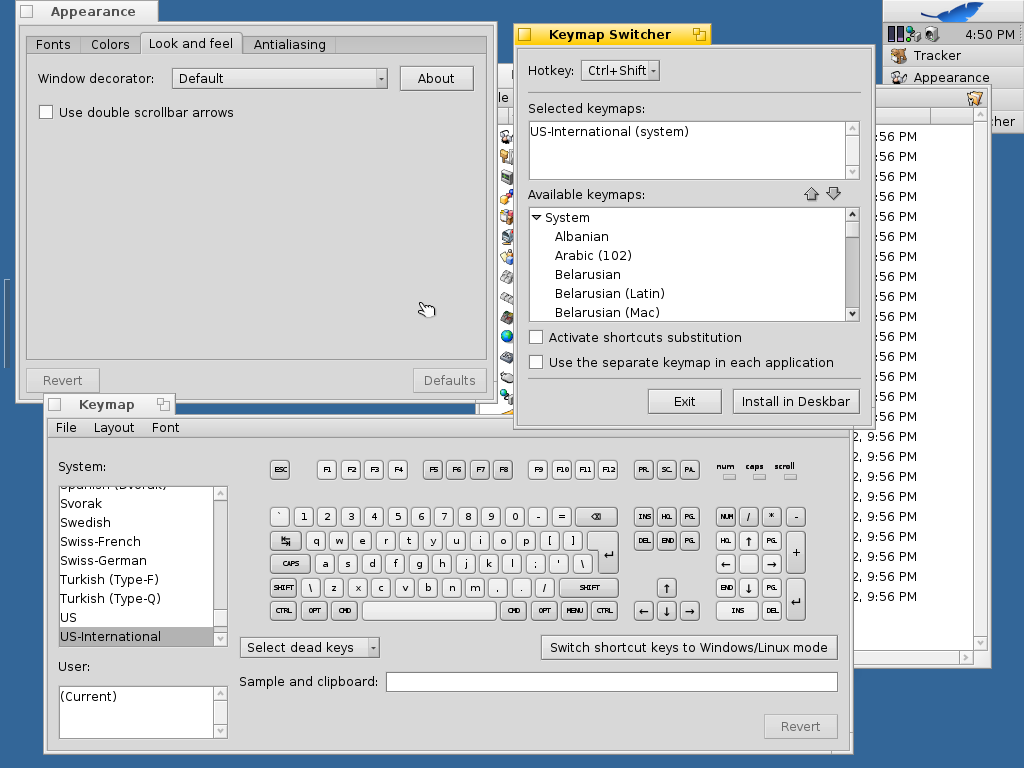Screen dimensions: 1024x768
Task: Select Swedish in the System list
Action: coord(136,522)
